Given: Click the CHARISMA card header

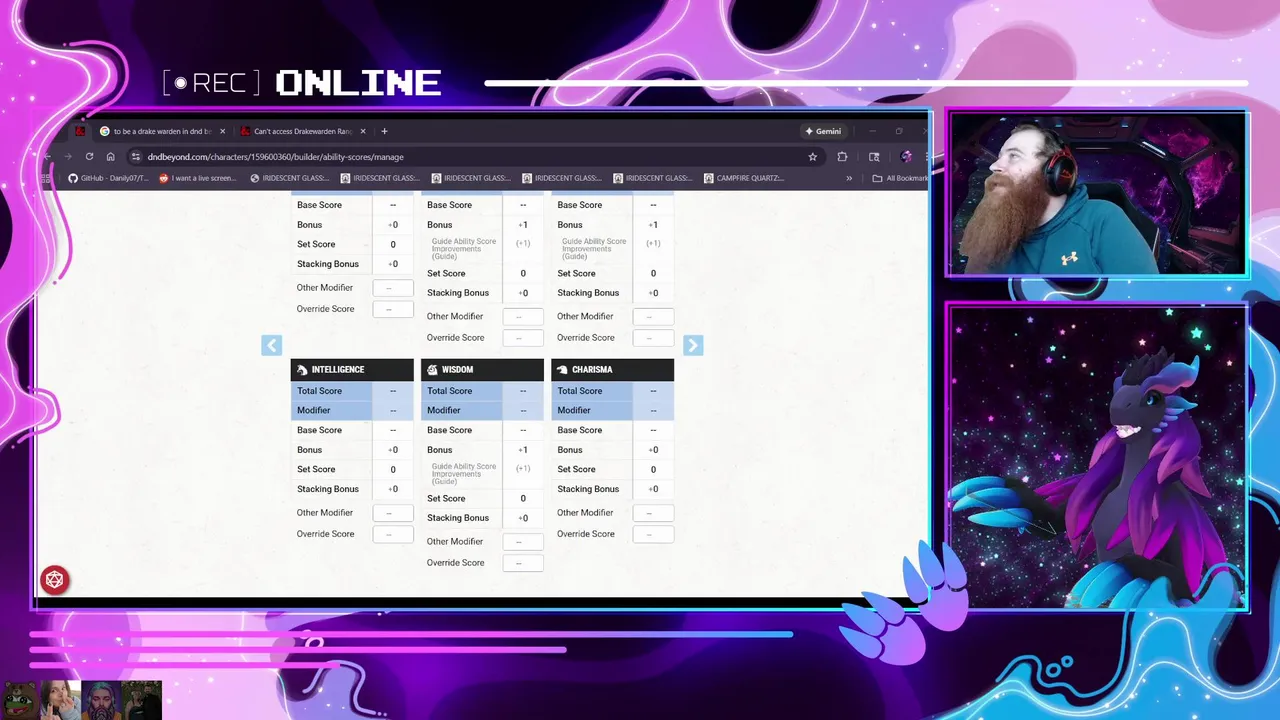Looking at the screenshot, I should coord(612,370).
